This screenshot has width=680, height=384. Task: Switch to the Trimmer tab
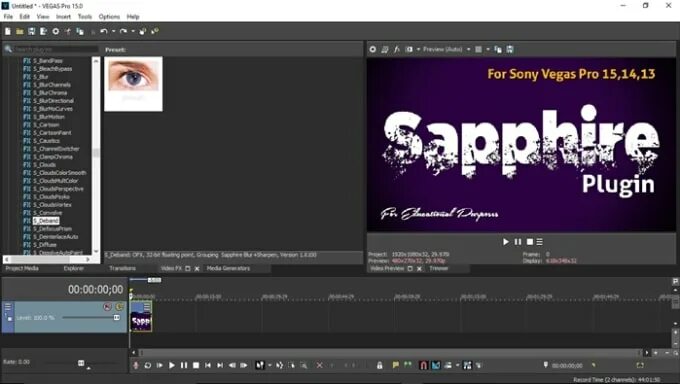(x=438, y=268)
